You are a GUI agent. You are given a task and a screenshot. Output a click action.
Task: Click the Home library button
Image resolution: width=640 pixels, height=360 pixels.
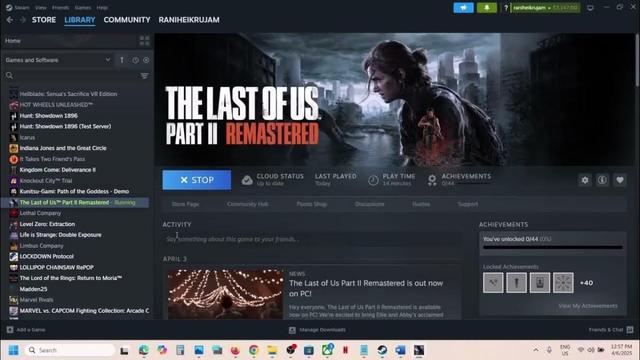69,40
